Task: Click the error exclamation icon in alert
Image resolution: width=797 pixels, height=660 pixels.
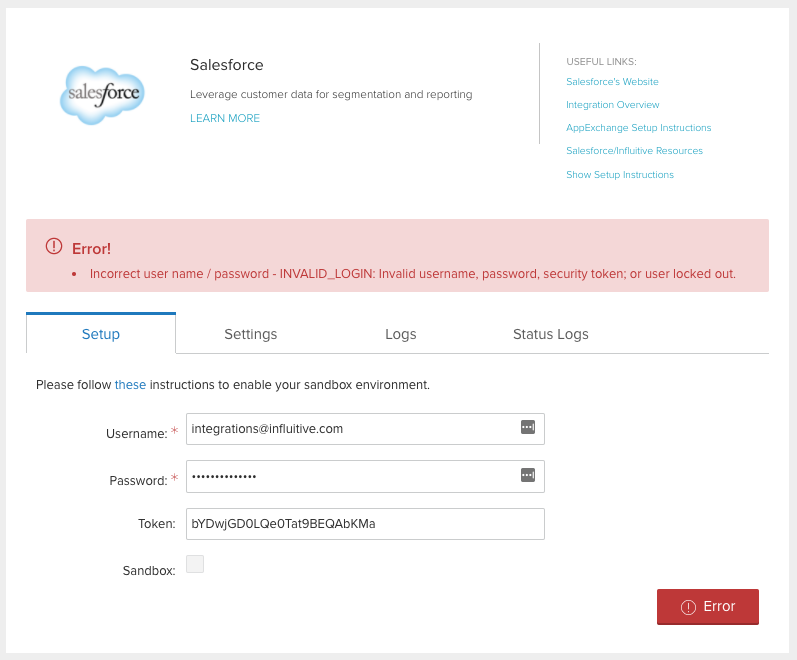Action: (54, 246)
